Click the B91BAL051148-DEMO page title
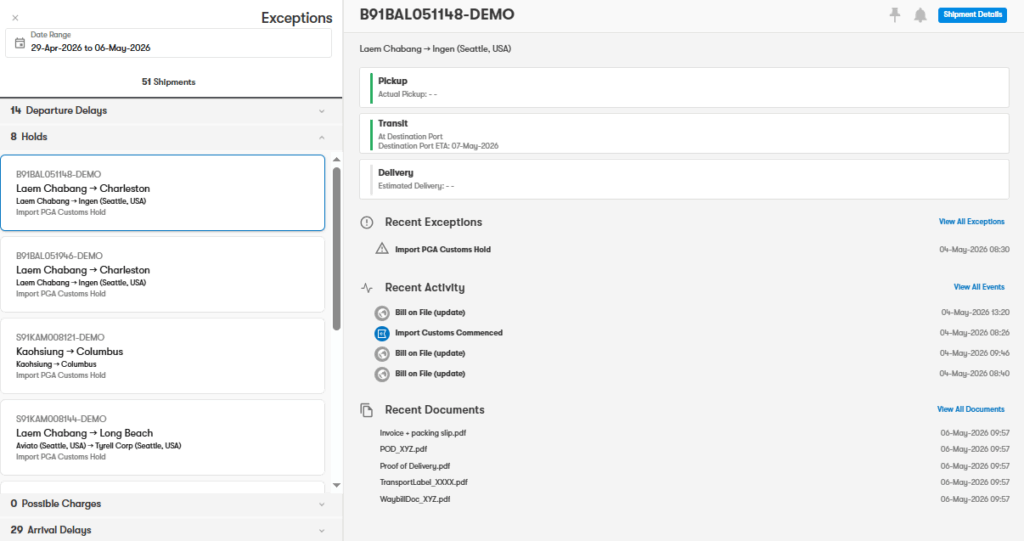Viewport: 1024px width, 541px height. coord(437,14)
